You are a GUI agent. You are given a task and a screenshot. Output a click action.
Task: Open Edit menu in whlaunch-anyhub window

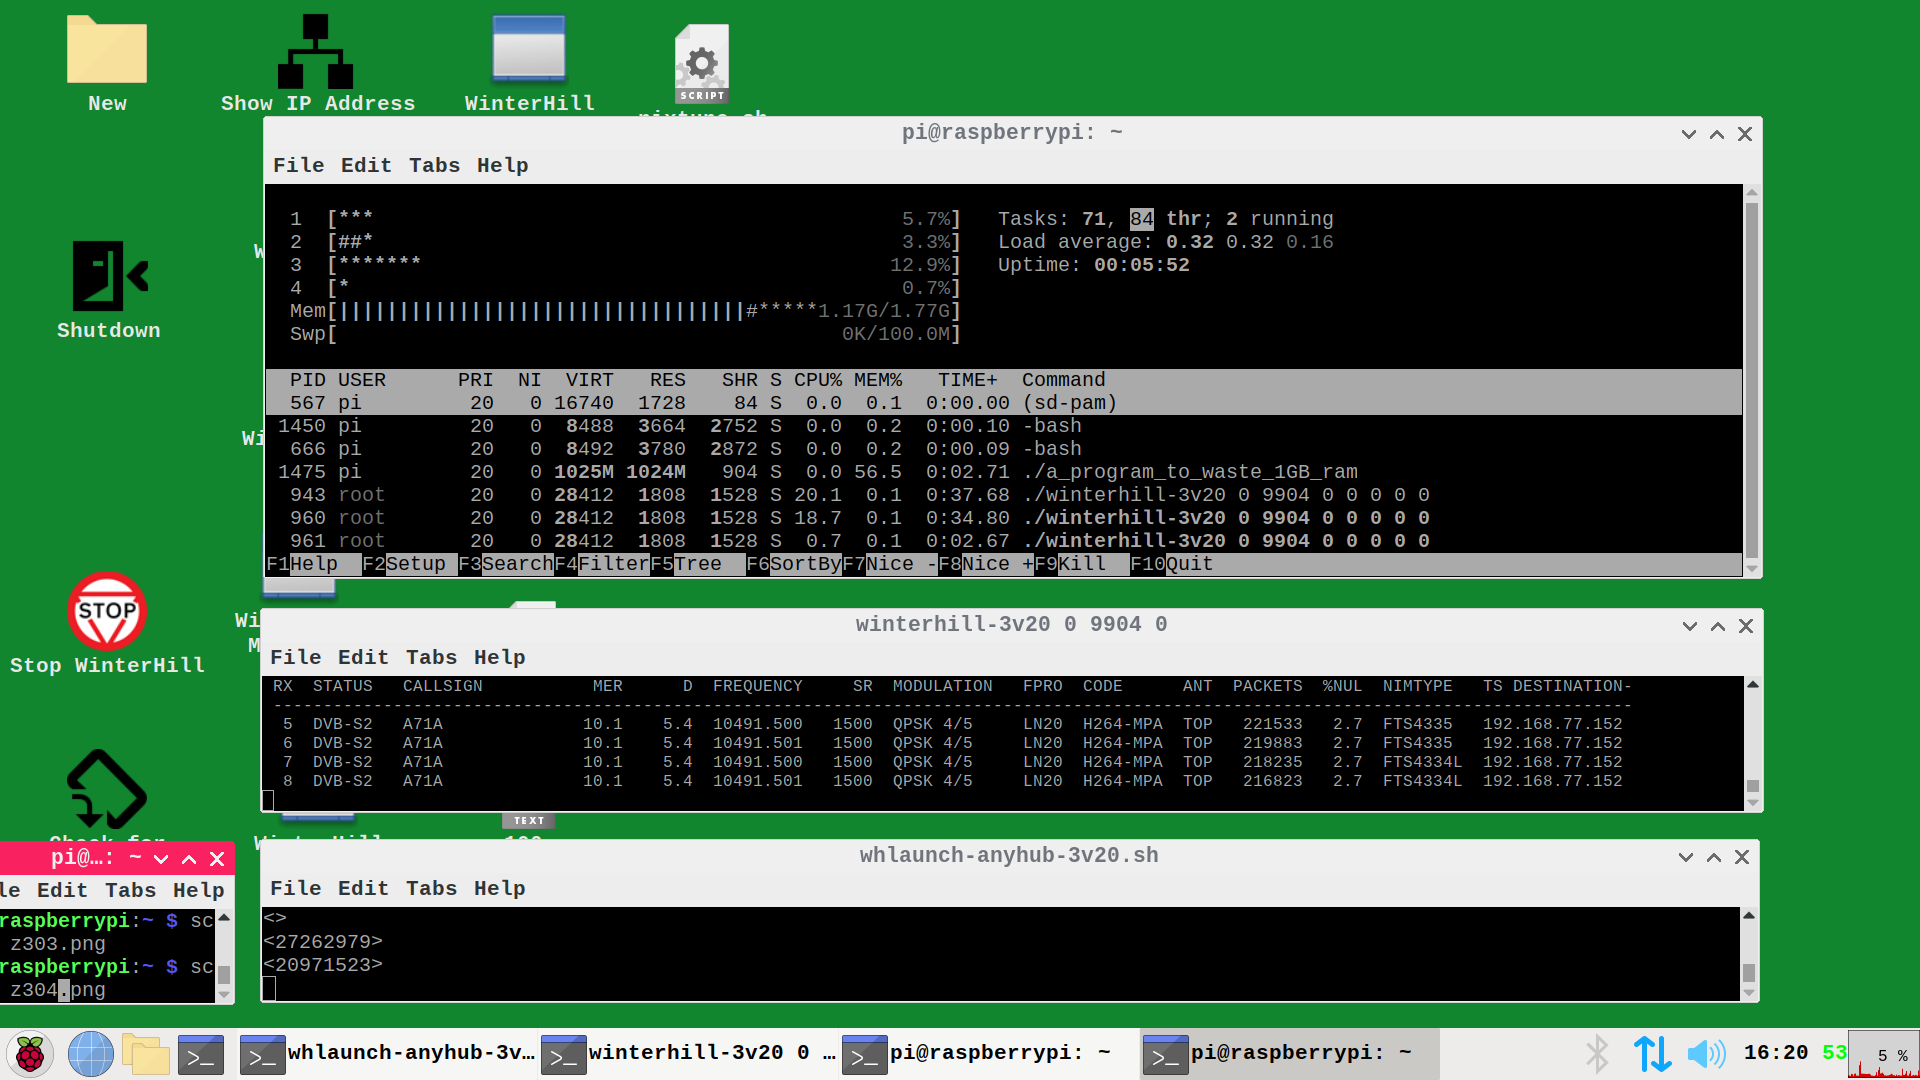point(363,889)
